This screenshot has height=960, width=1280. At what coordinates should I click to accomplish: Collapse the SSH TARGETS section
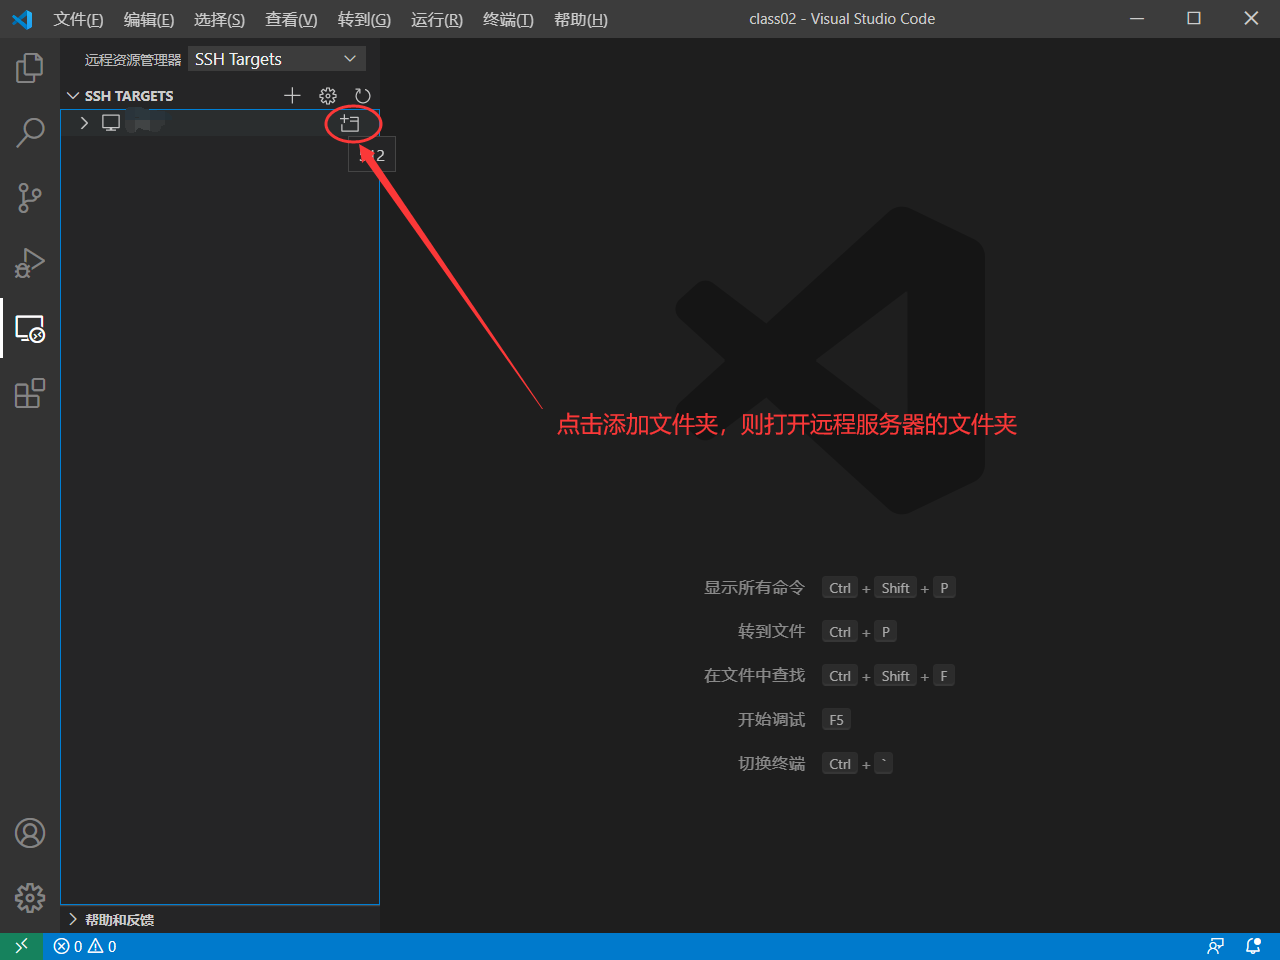[73, 96]
